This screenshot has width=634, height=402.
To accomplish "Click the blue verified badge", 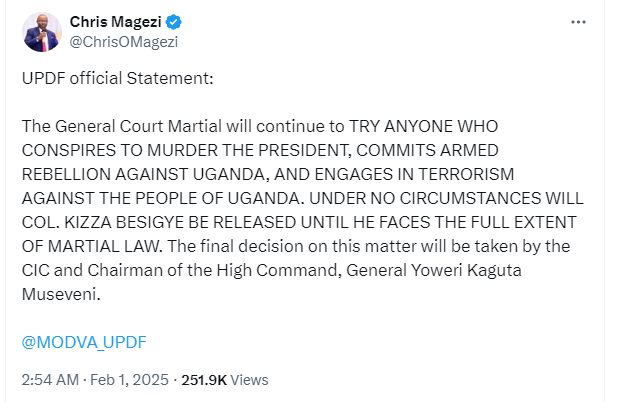I will [x=173, y=22].
